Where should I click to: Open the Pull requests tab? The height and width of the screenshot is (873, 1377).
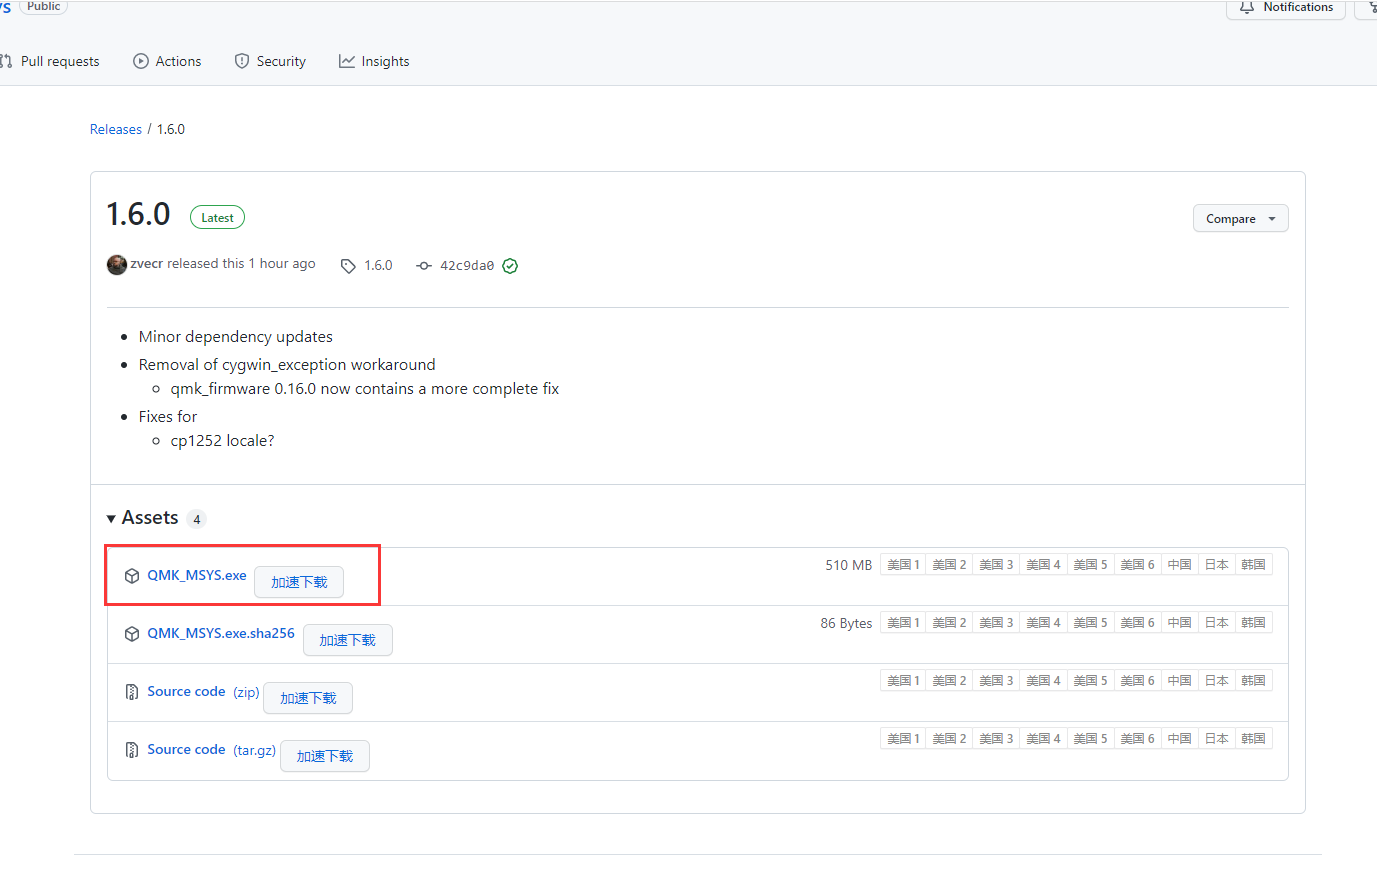coord(50,61)
